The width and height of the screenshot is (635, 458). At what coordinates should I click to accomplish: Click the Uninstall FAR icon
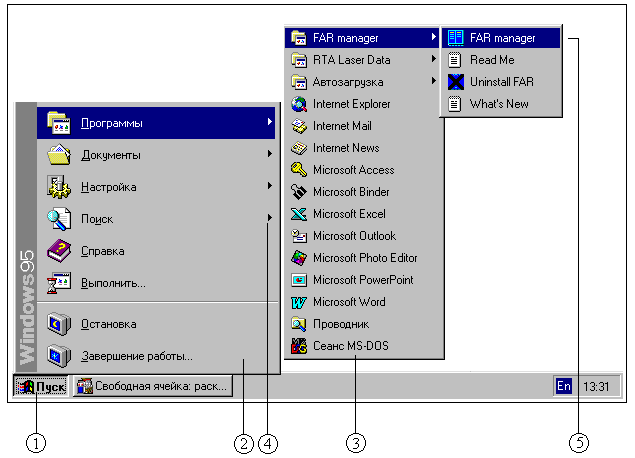(456, 82)
